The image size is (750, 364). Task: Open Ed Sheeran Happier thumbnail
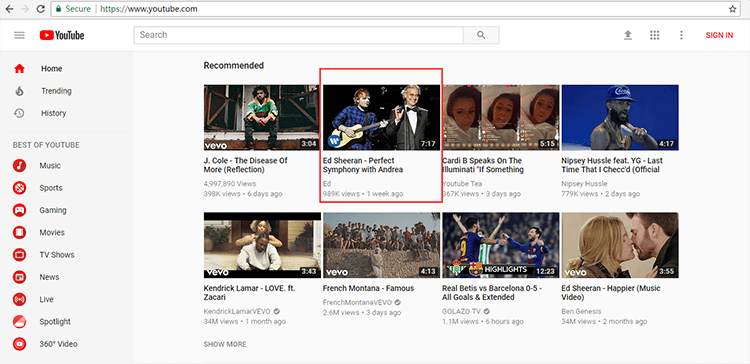[620, 245]
